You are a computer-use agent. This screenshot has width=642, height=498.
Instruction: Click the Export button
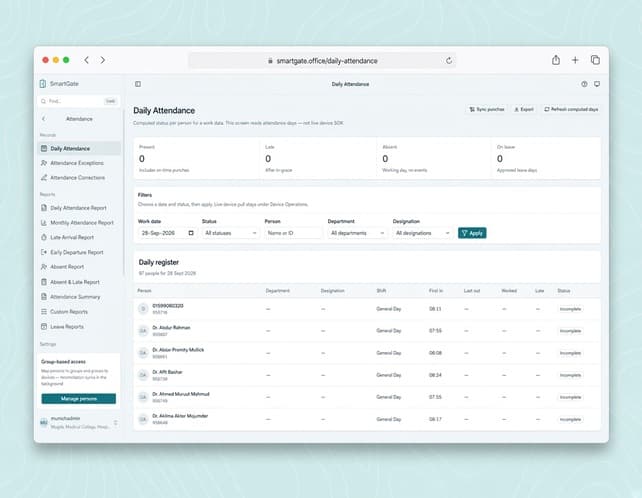click(x=524, y=109)
